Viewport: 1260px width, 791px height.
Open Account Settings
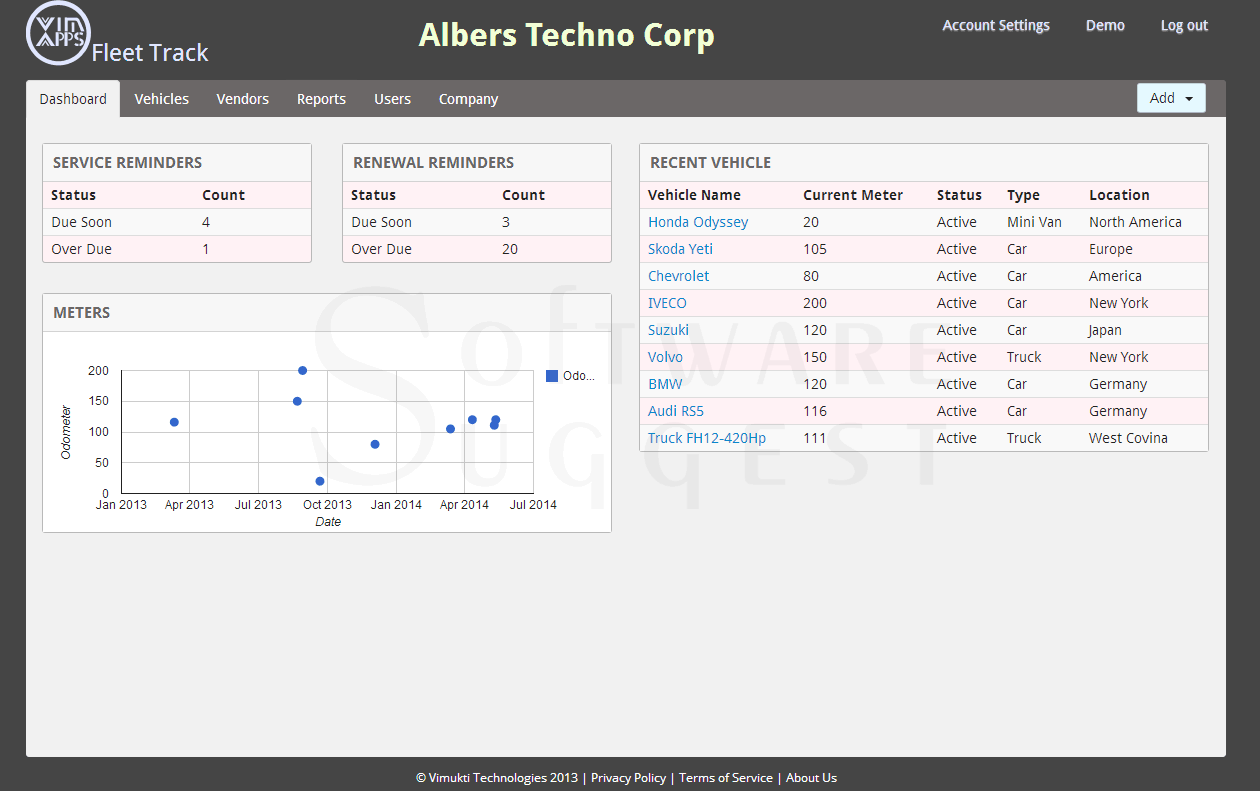click(x=996, y=26)
